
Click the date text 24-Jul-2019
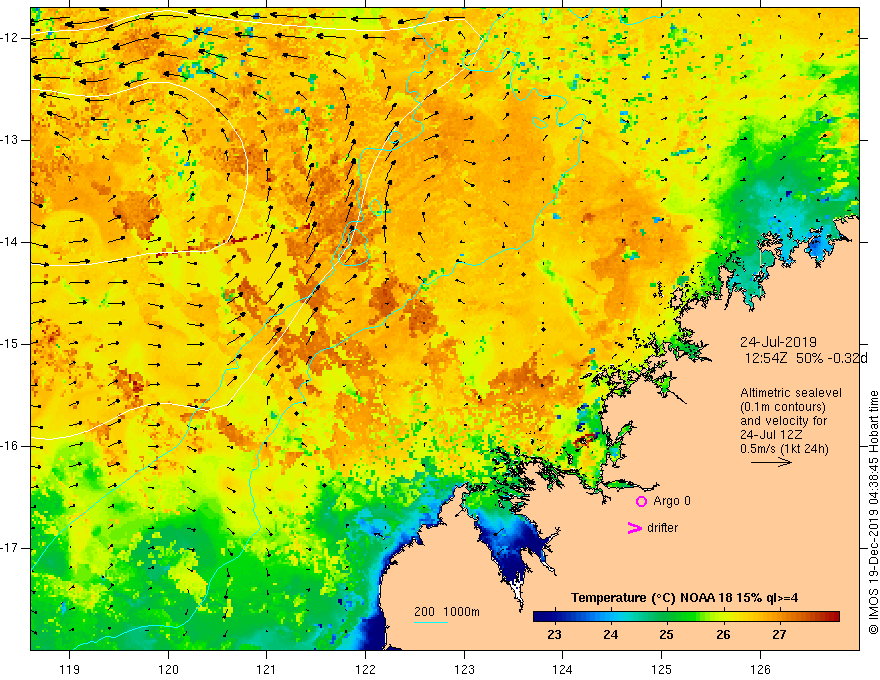[778, 342]
